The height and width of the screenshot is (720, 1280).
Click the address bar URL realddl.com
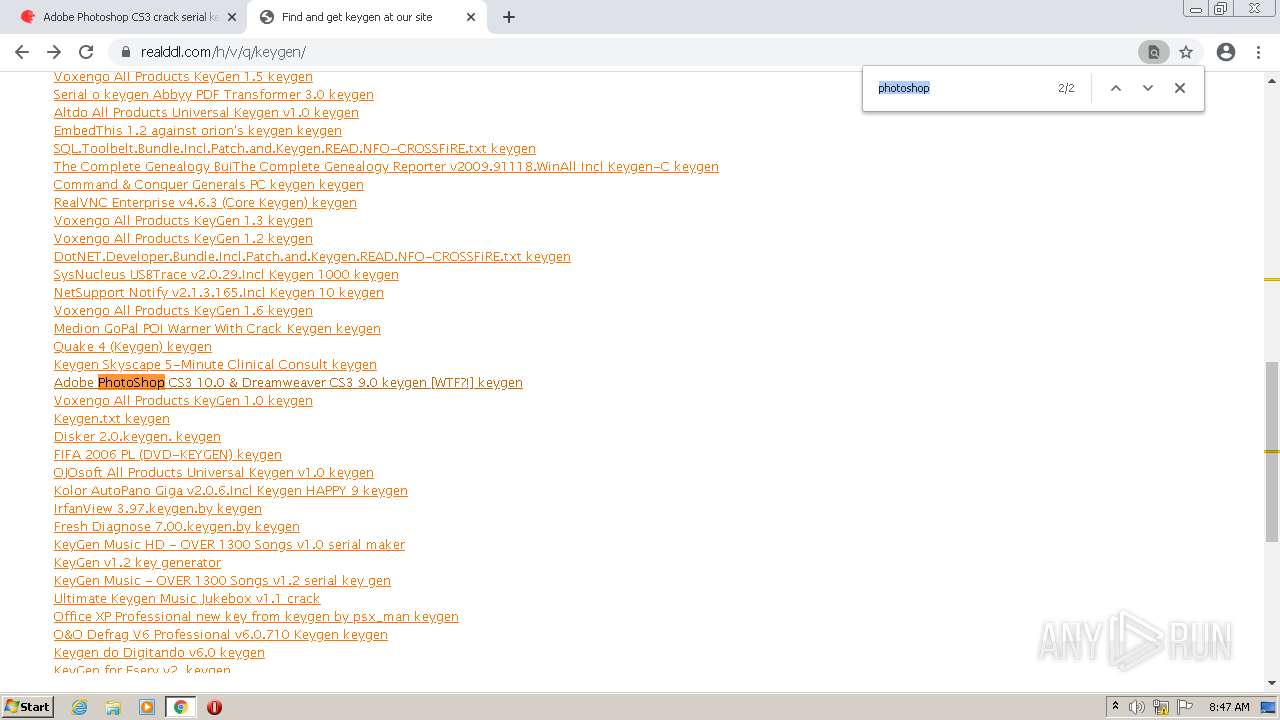coord(223,52)
